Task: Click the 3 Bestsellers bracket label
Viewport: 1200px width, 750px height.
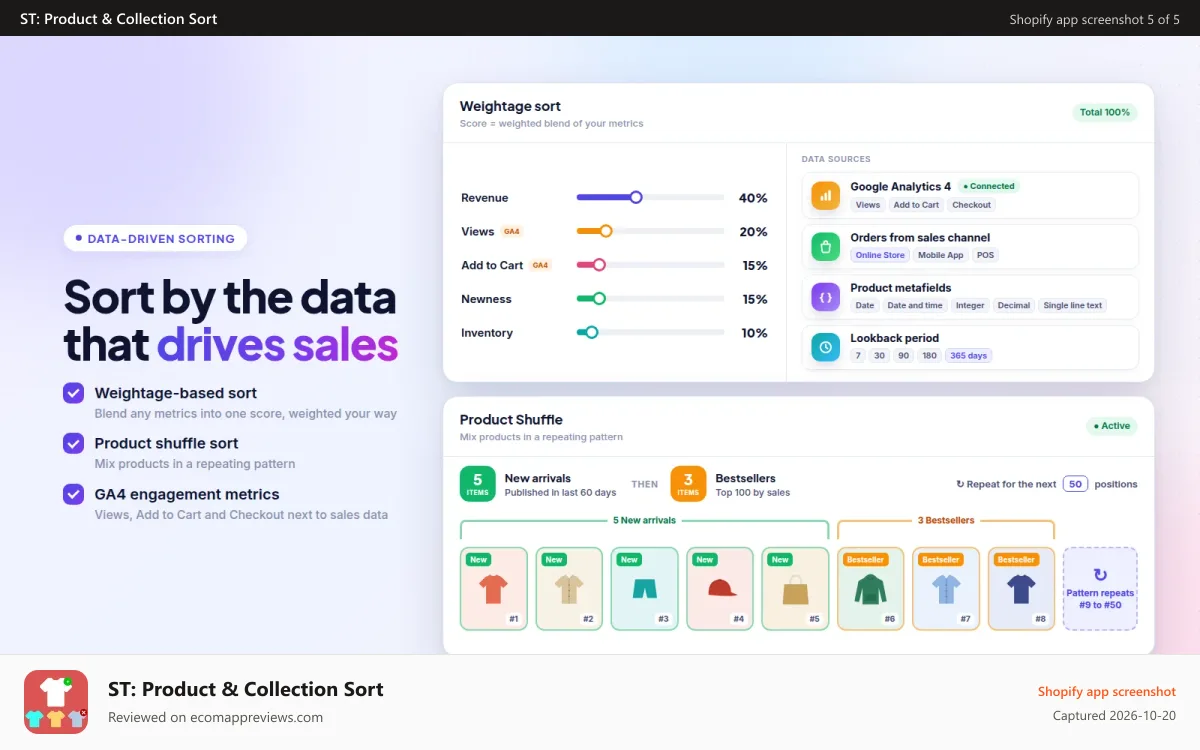Action: pyautogui.click(x=946, y=520)
